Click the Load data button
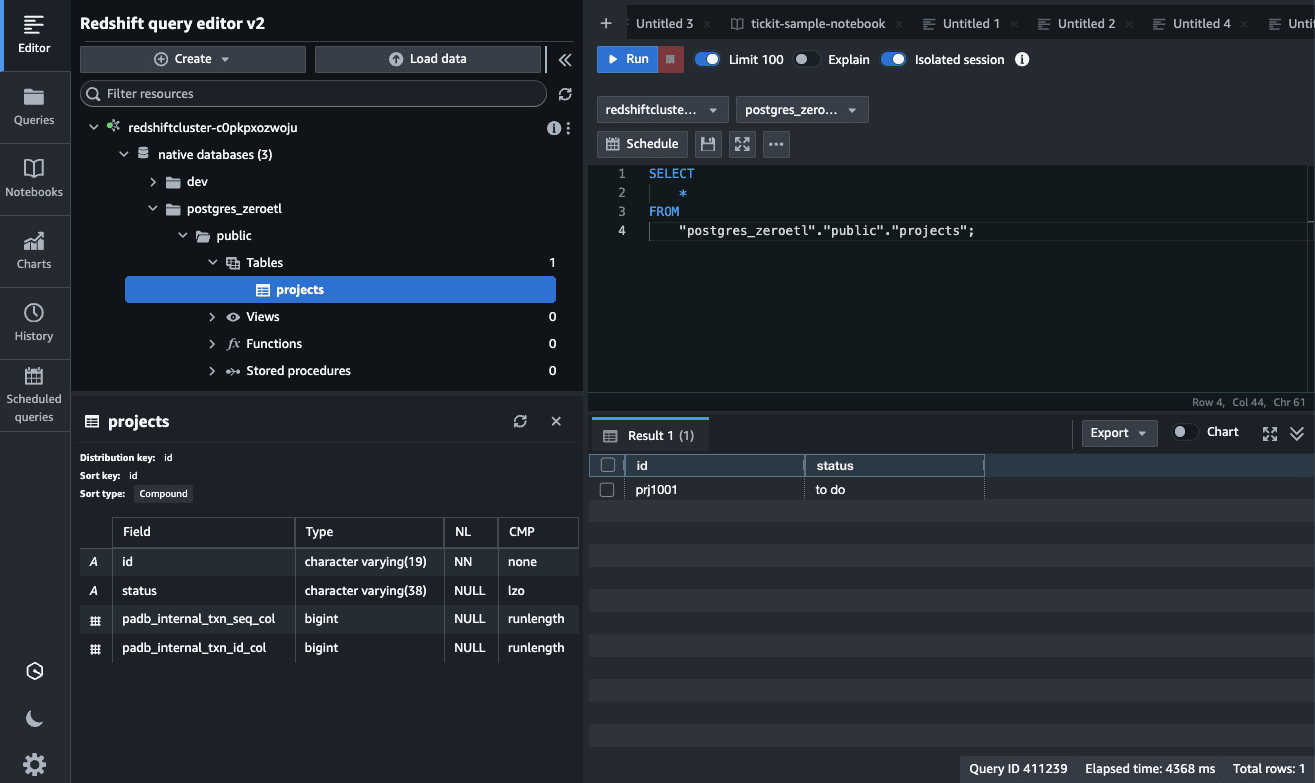1315x783 pixels. [x=428, y=59]
